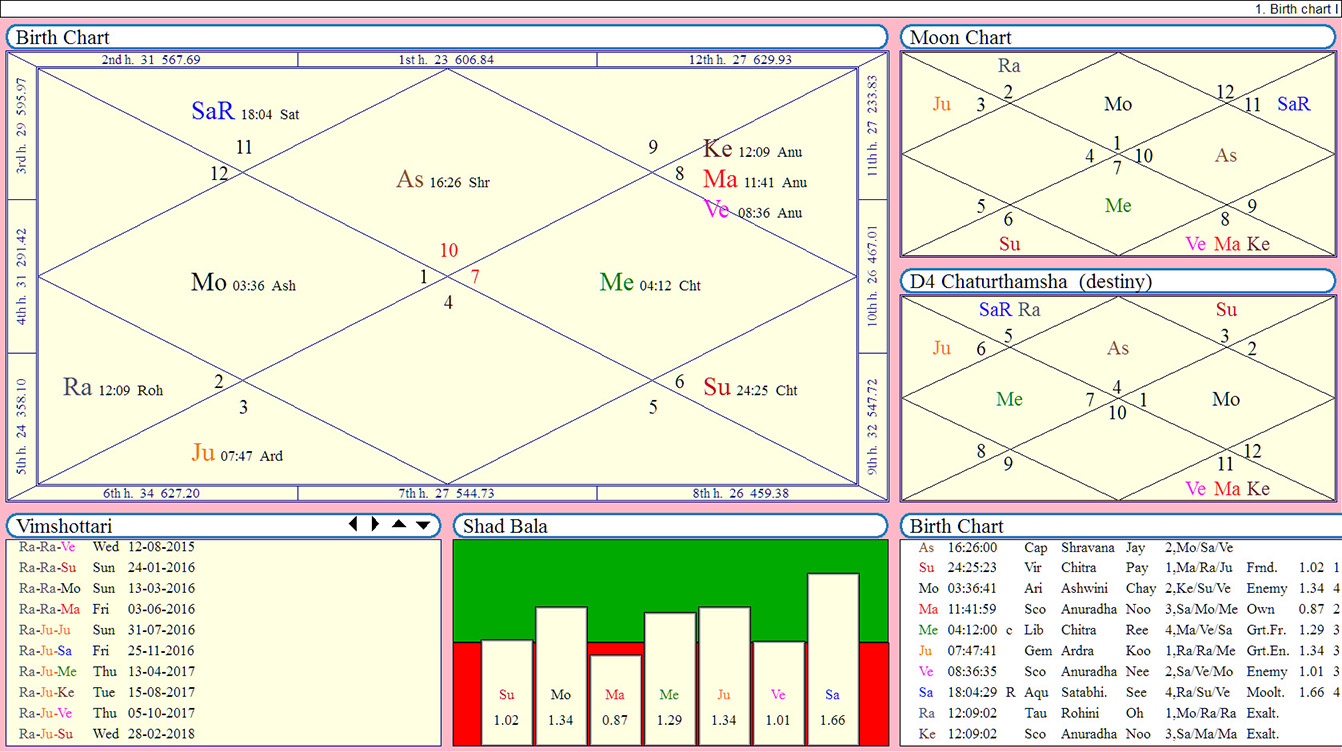
Task: Click the Saturn bar in Shad Bala
Action: point(833,659)
